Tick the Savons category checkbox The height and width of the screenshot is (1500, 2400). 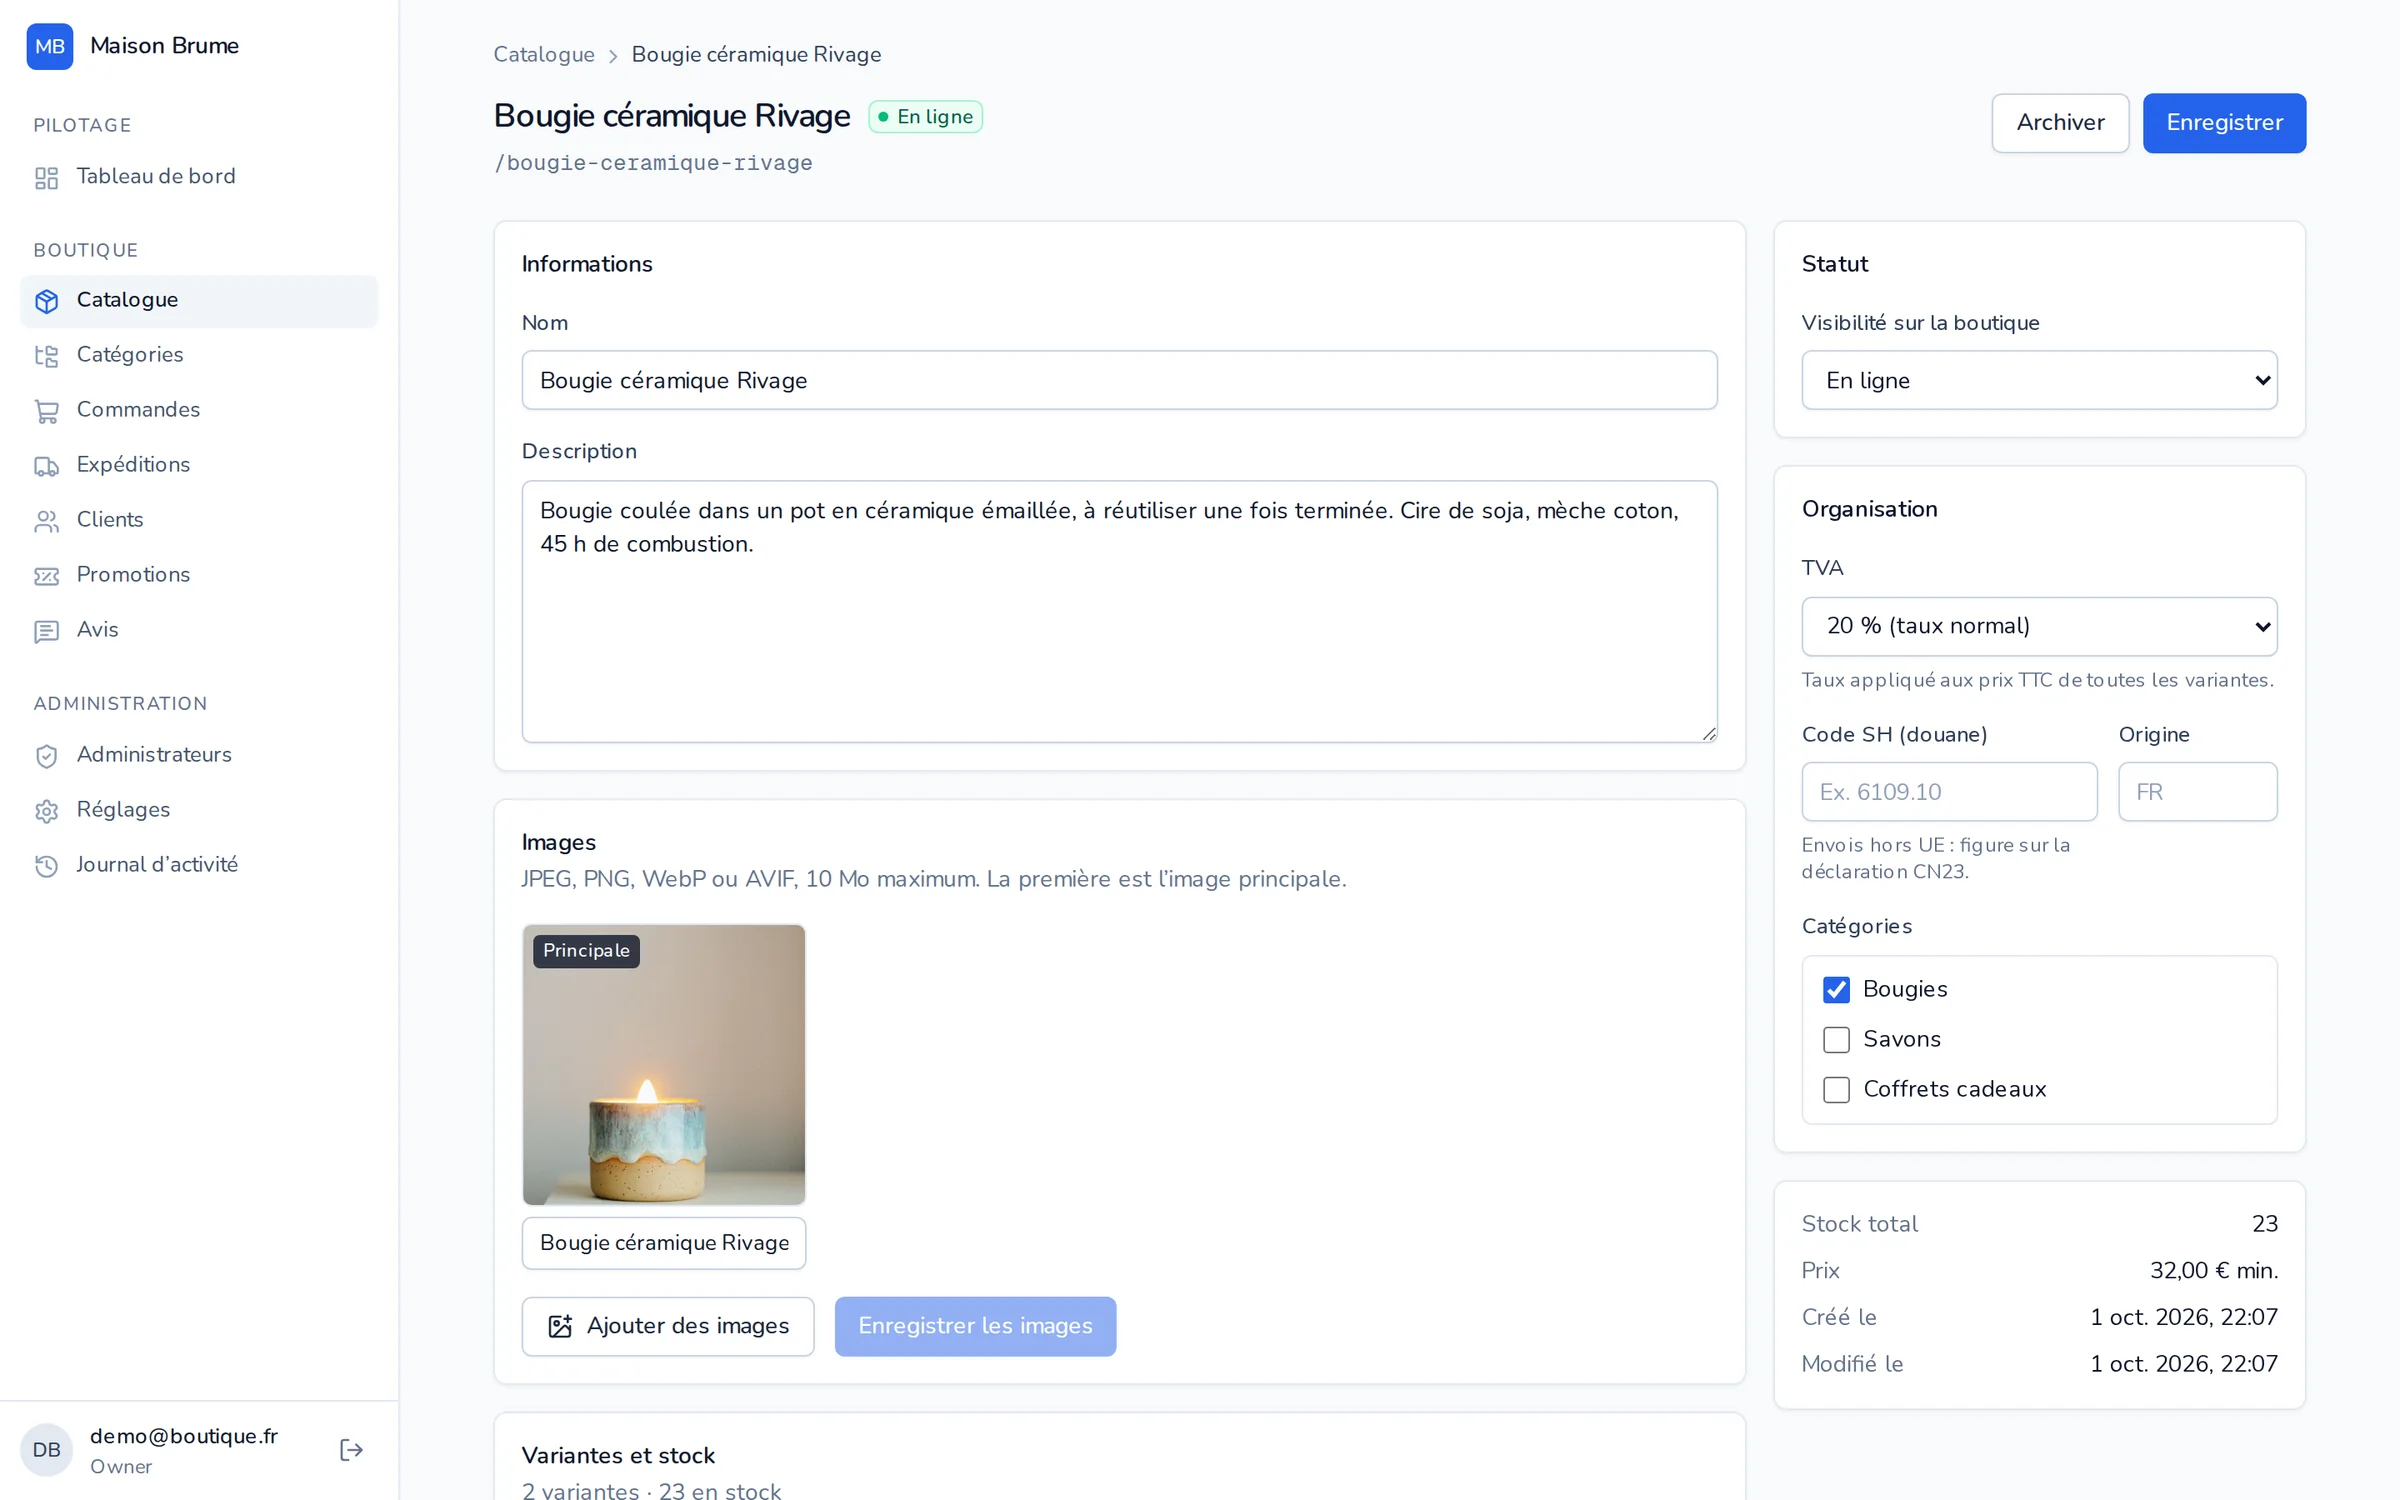point(1836,1040)
